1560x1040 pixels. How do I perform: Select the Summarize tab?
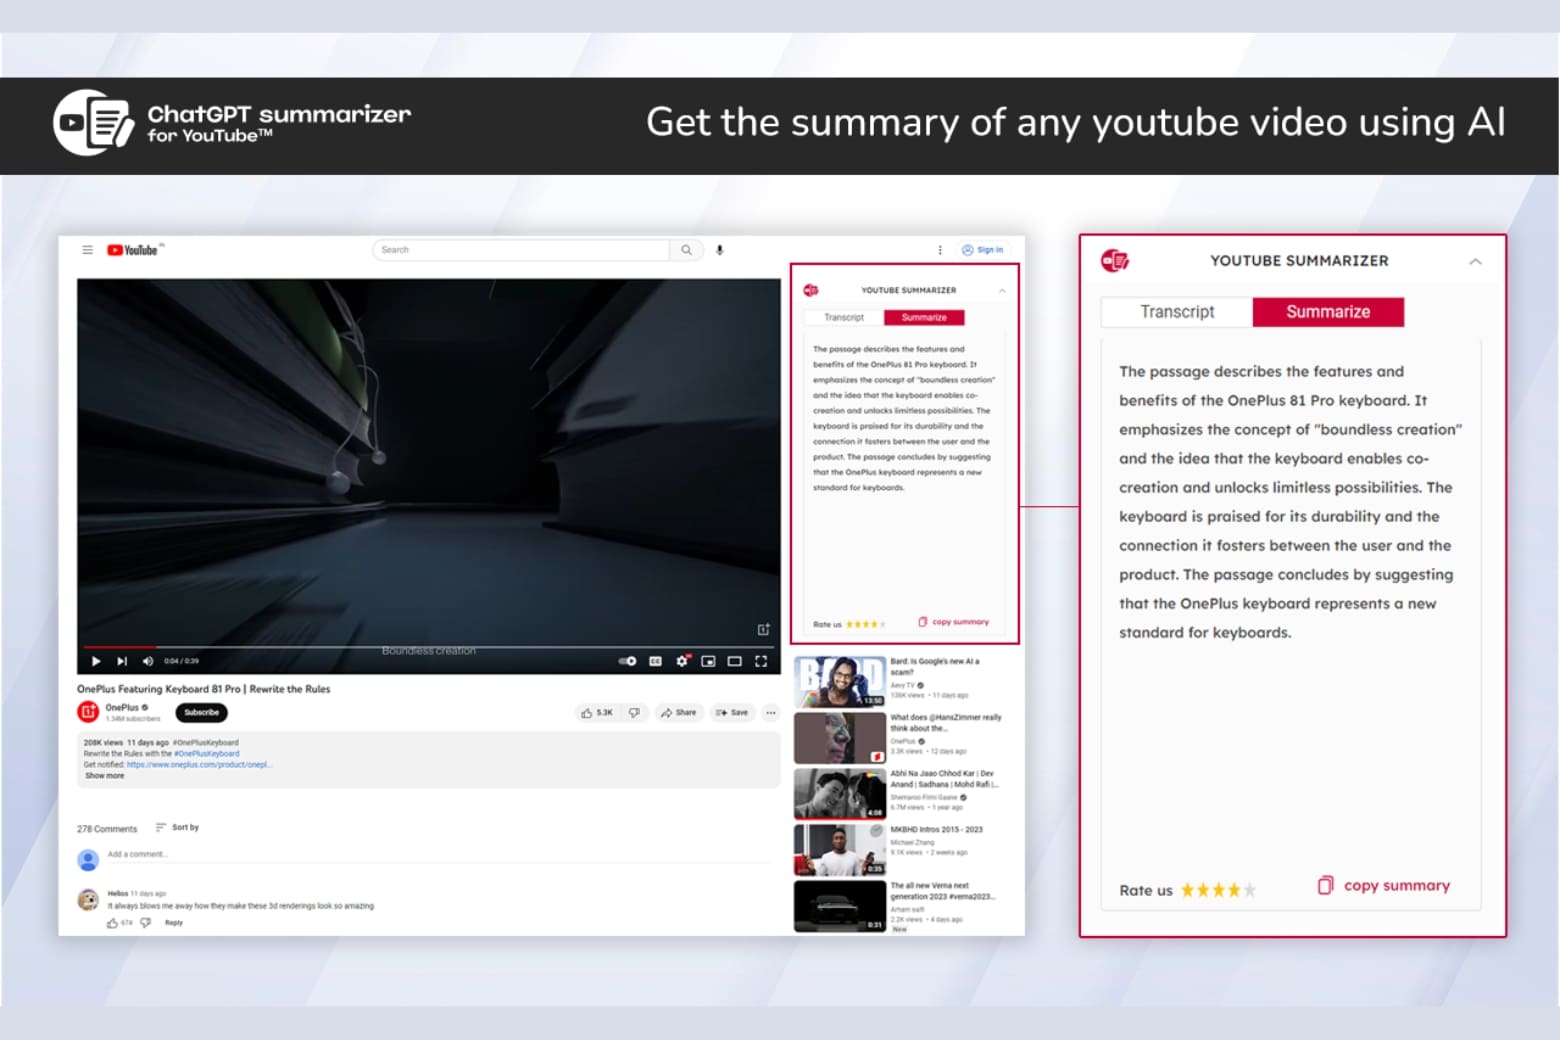point(1328,311)
